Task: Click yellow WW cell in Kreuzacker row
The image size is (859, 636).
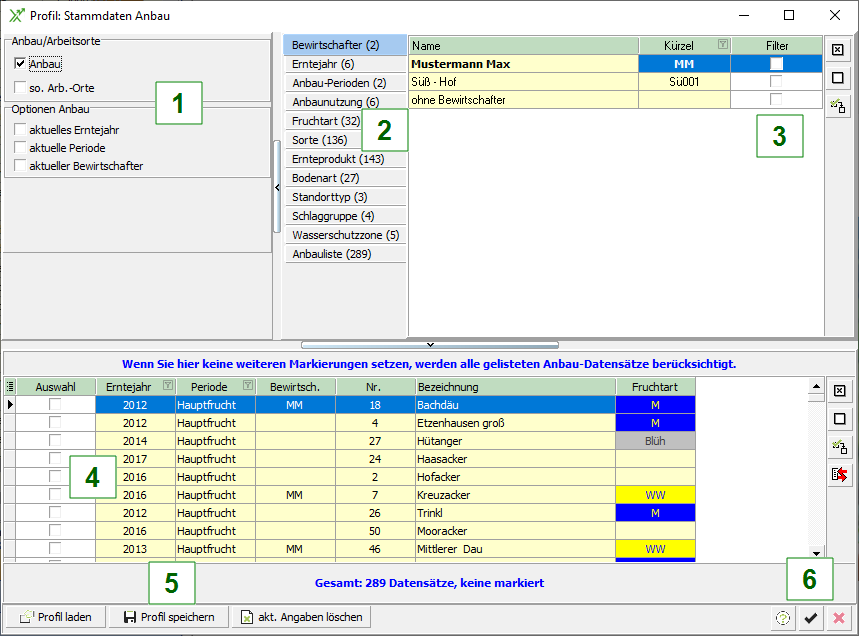Action: point(655,495)
